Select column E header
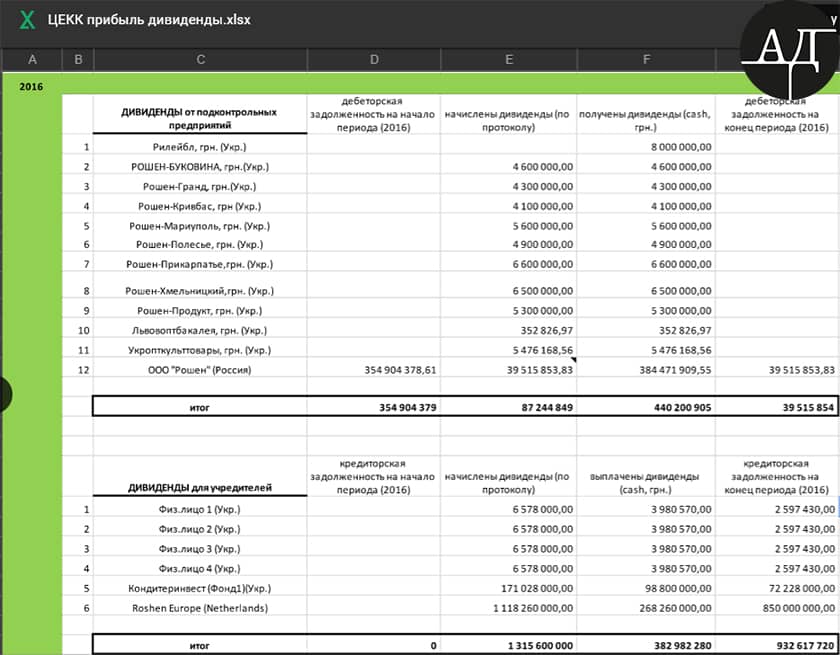 click(509, 60)
